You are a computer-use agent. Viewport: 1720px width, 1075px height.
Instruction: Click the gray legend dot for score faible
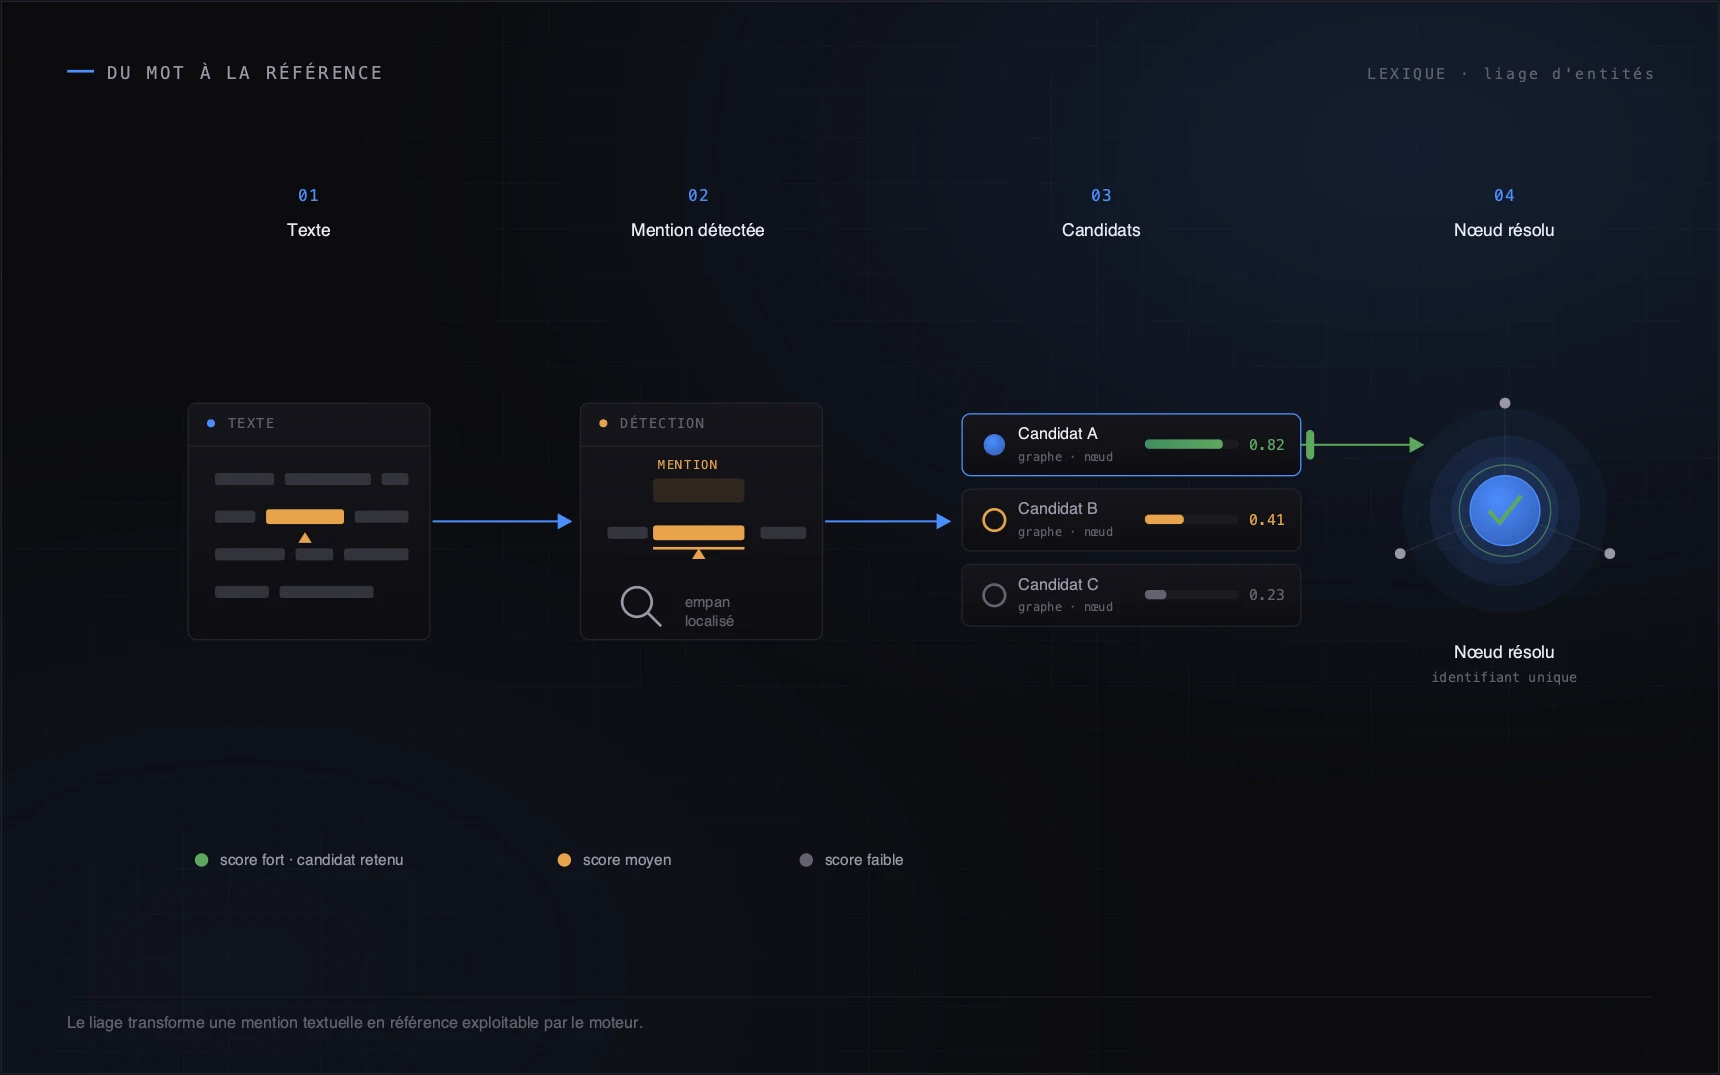806,860
